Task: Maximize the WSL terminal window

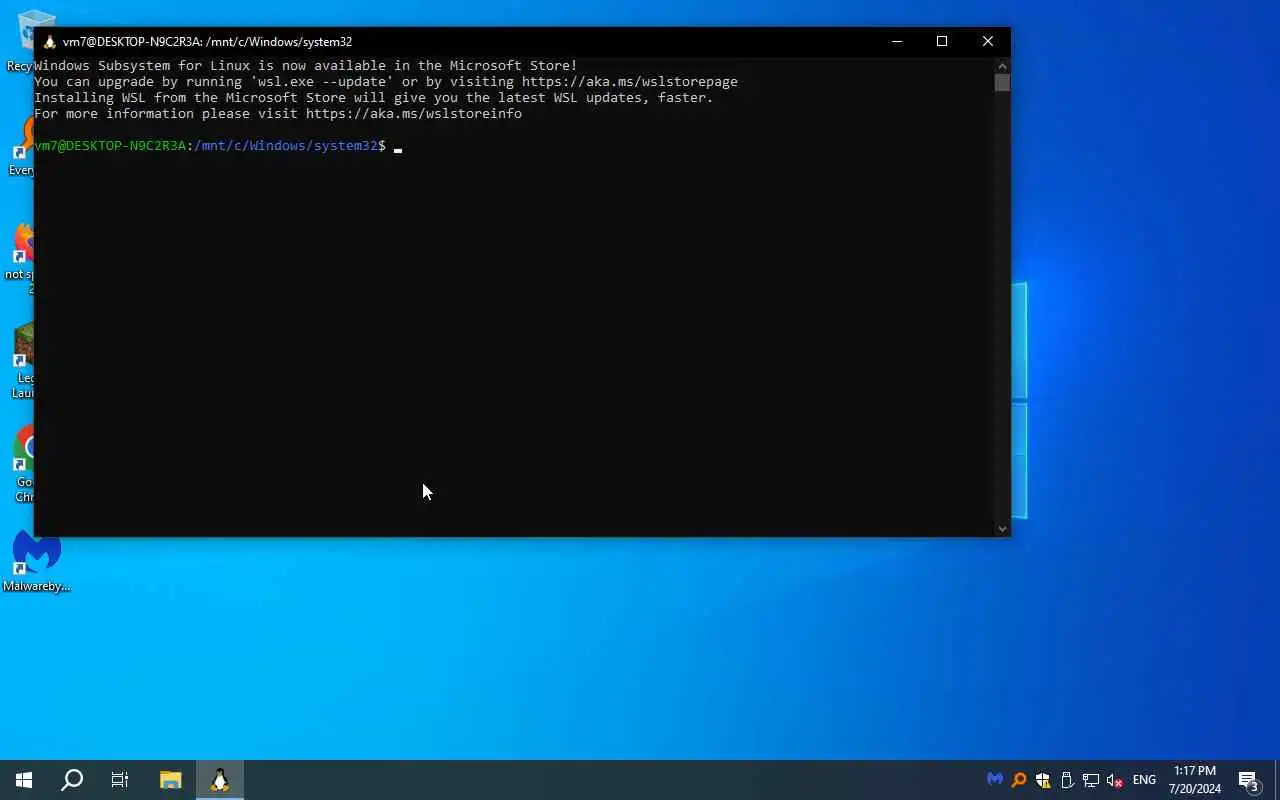Action: pyautogui.click(x=942, y=41)
